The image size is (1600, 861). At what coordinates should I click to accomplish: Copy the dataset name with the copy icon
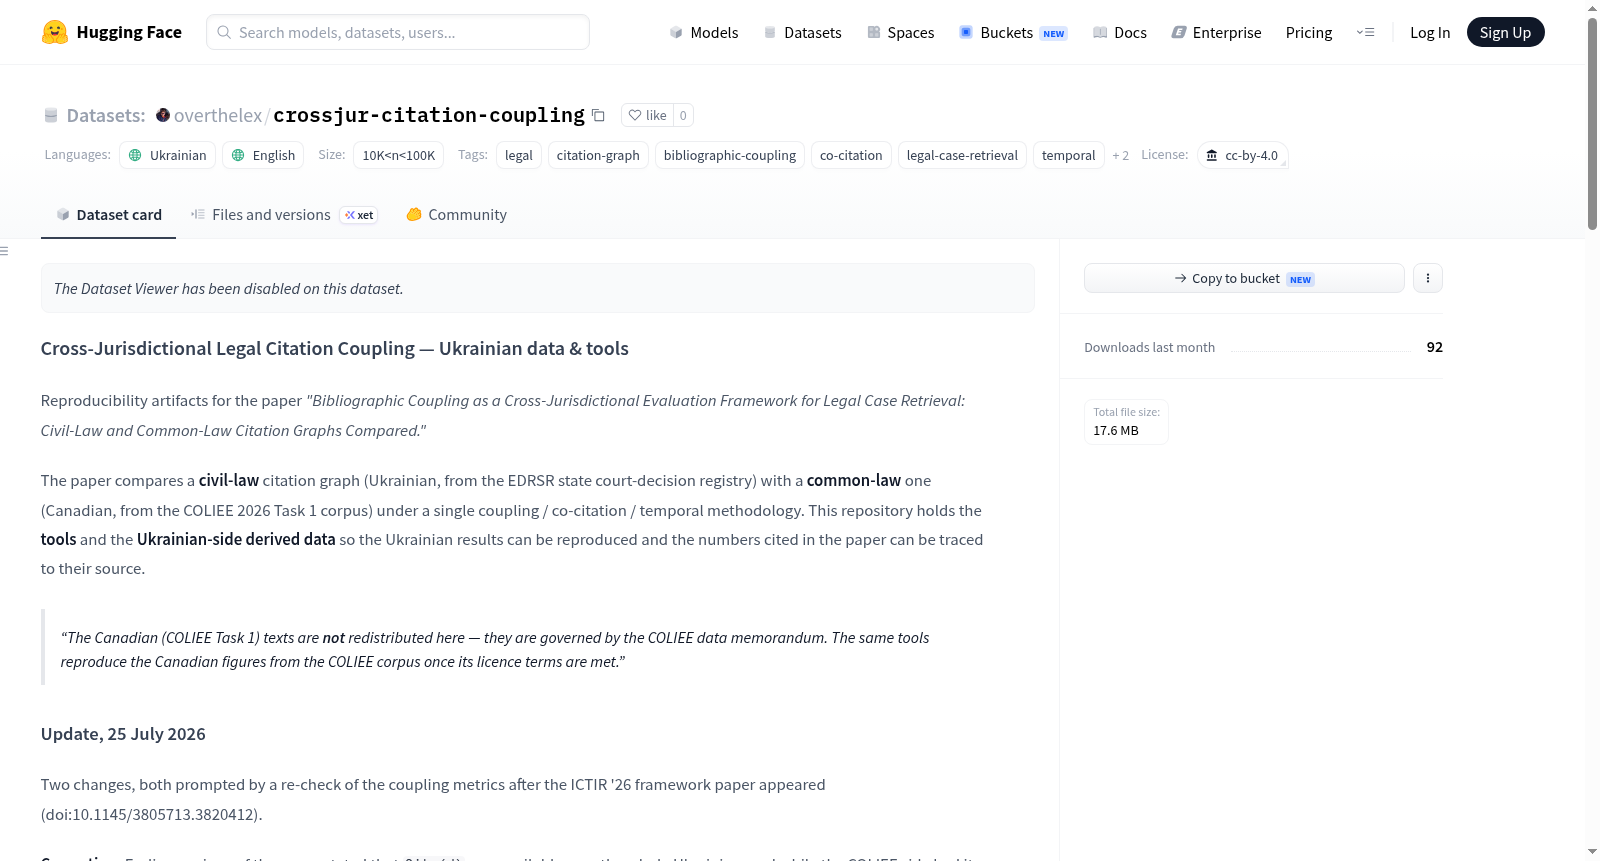(598, 115)
